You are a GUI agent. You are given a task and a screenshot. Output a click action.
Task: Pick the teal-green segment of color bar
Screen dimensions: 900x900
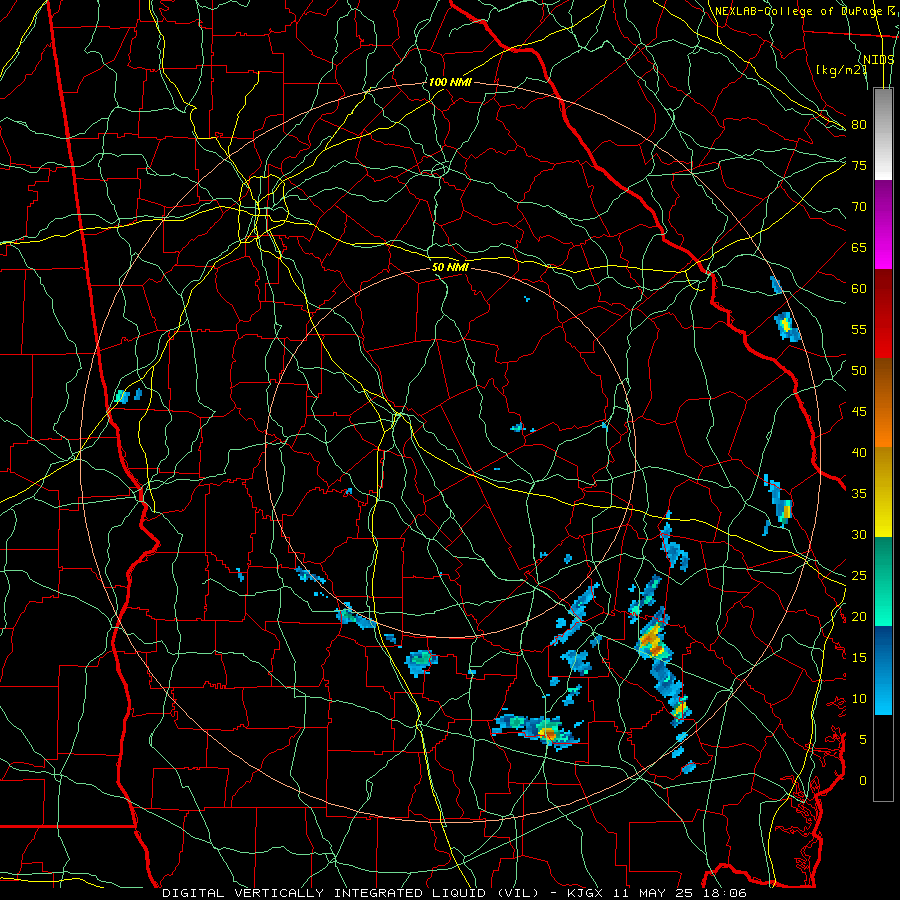(883, 581)
